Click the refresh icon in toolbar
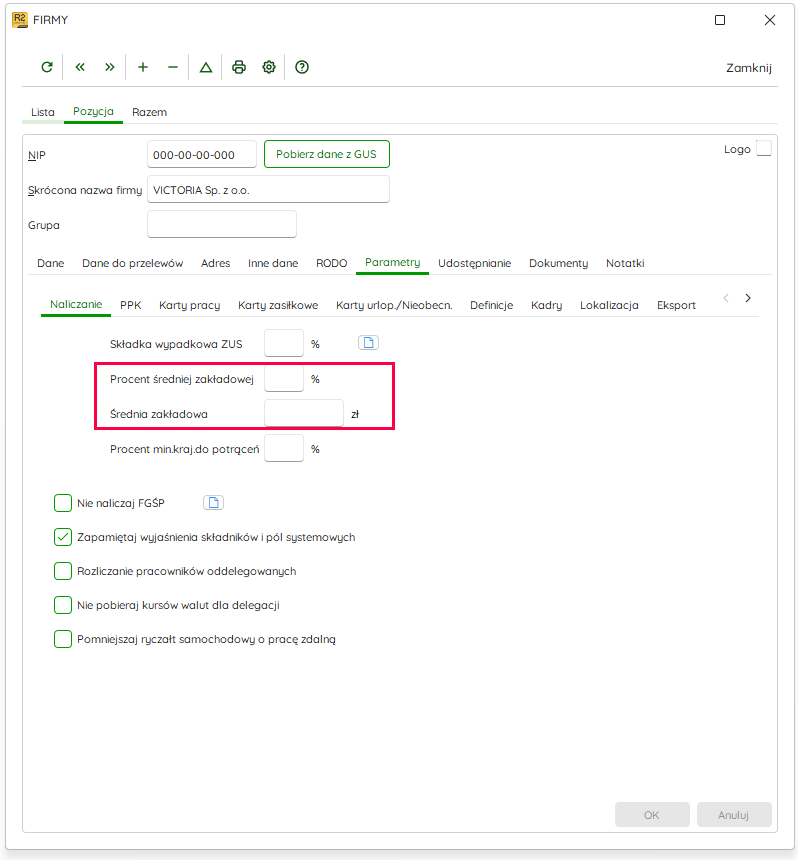The image size is (798, 860). (x=47, y=67)
